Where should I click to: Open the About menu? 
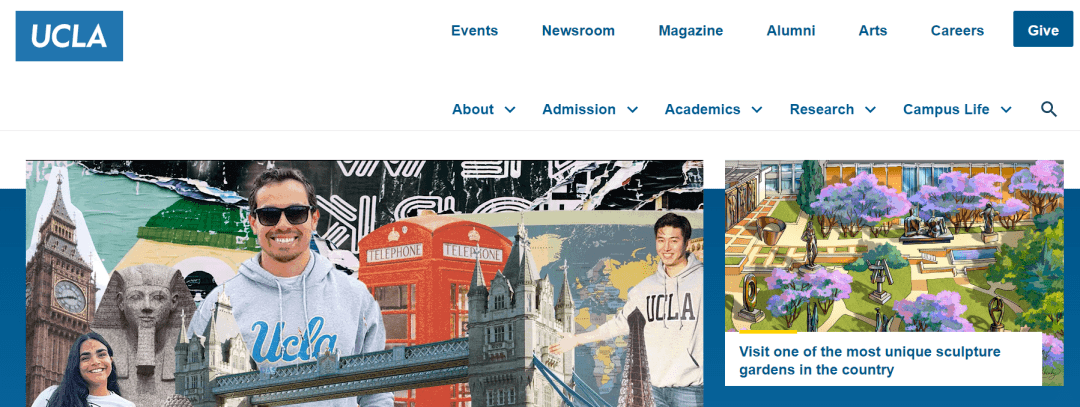click(x=472, y=109)
